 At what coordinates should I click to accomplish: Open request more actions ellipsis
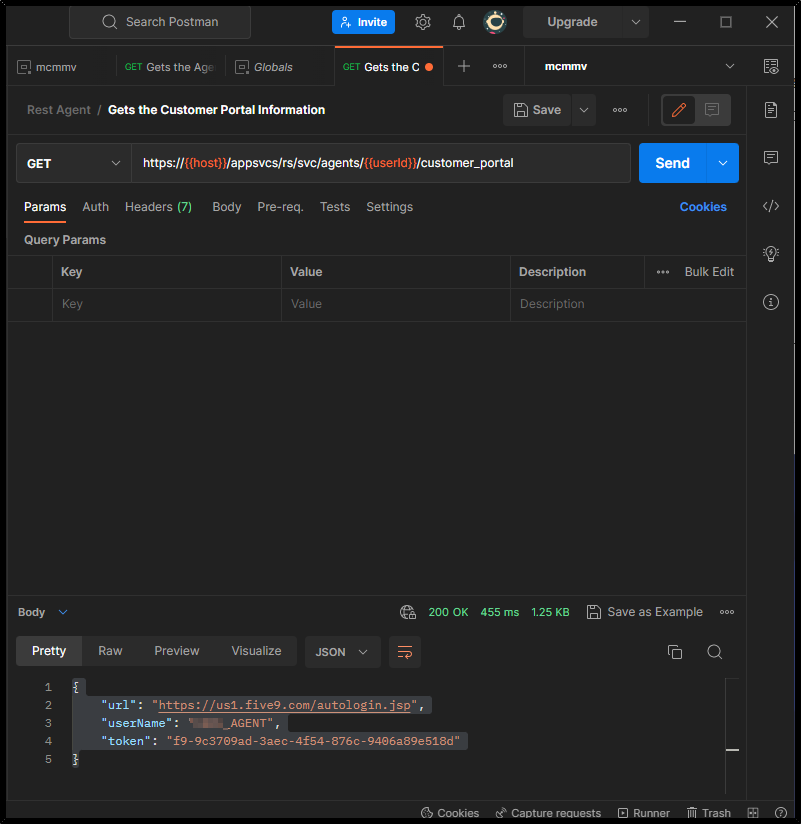pos(620,110)
